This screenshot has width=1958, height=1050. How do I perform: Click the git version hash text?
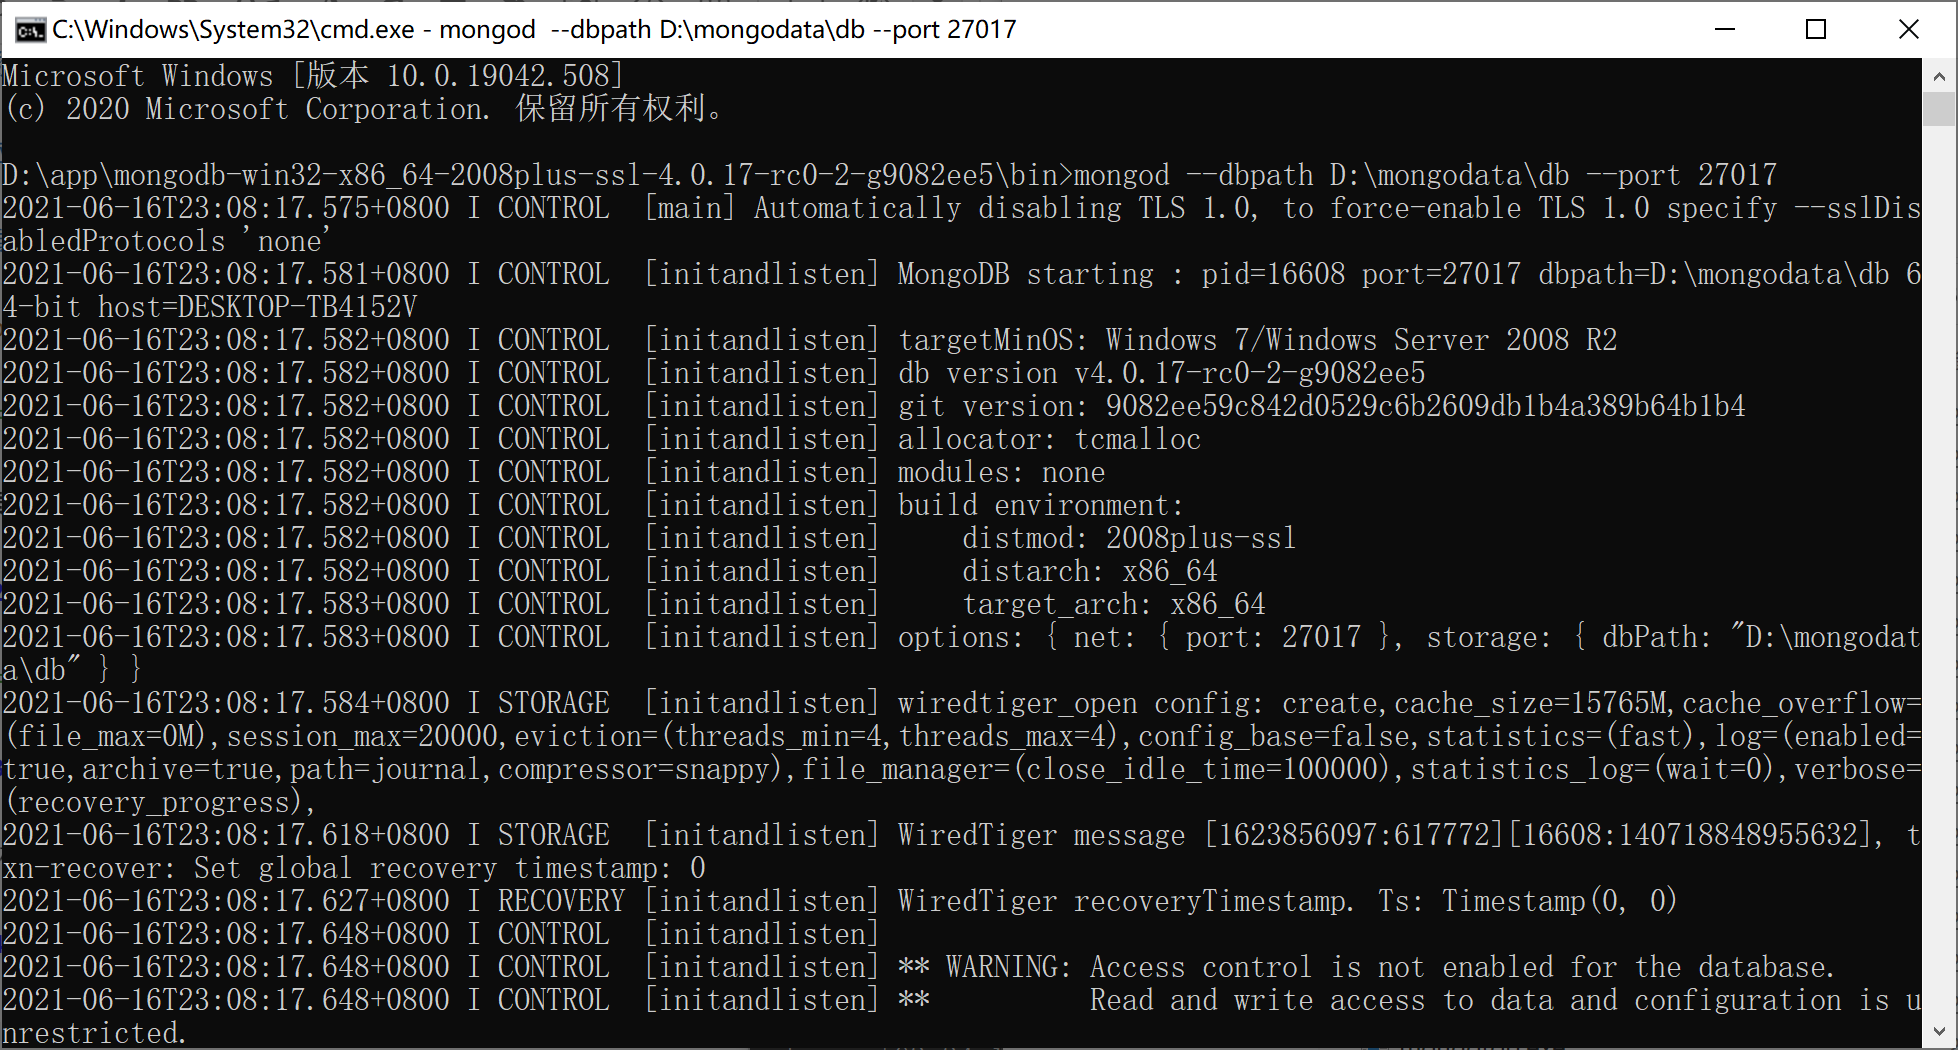pos(1426,406)
